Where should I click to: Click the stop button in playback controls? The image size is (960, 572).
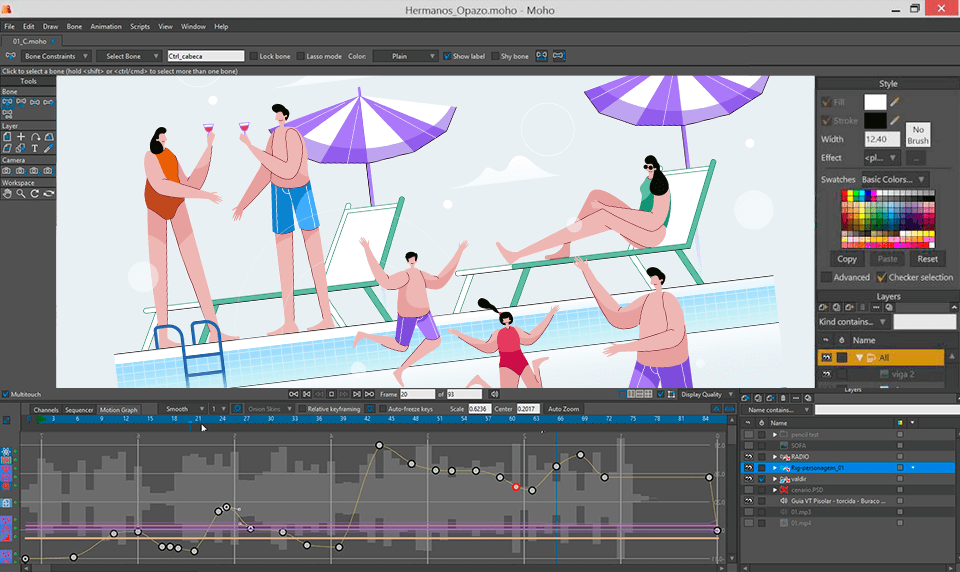[332, 394]
